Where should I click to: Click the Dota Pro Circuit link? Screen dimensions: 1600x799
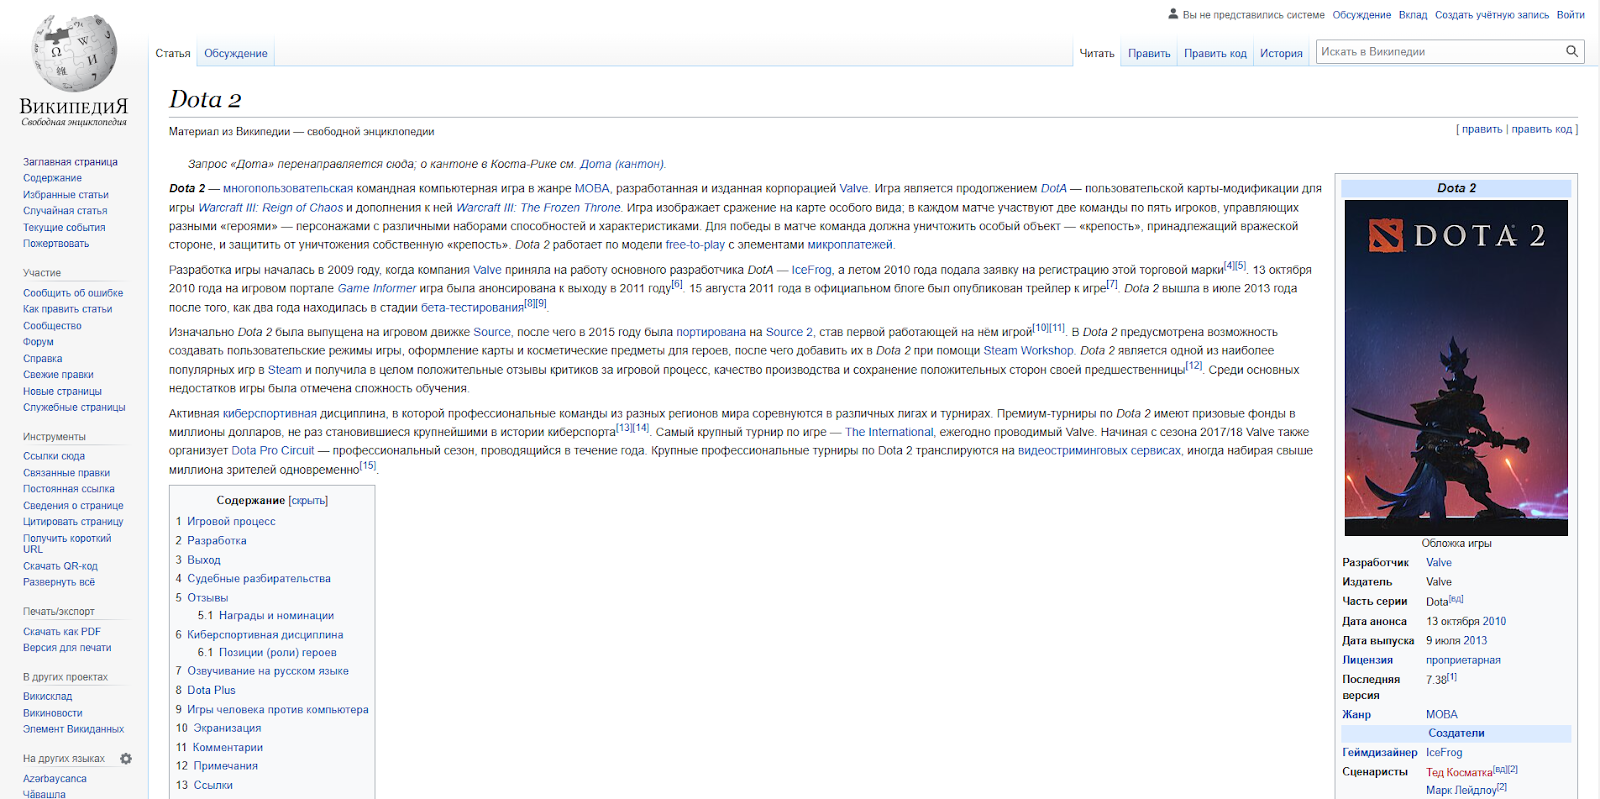click(273, 451)
